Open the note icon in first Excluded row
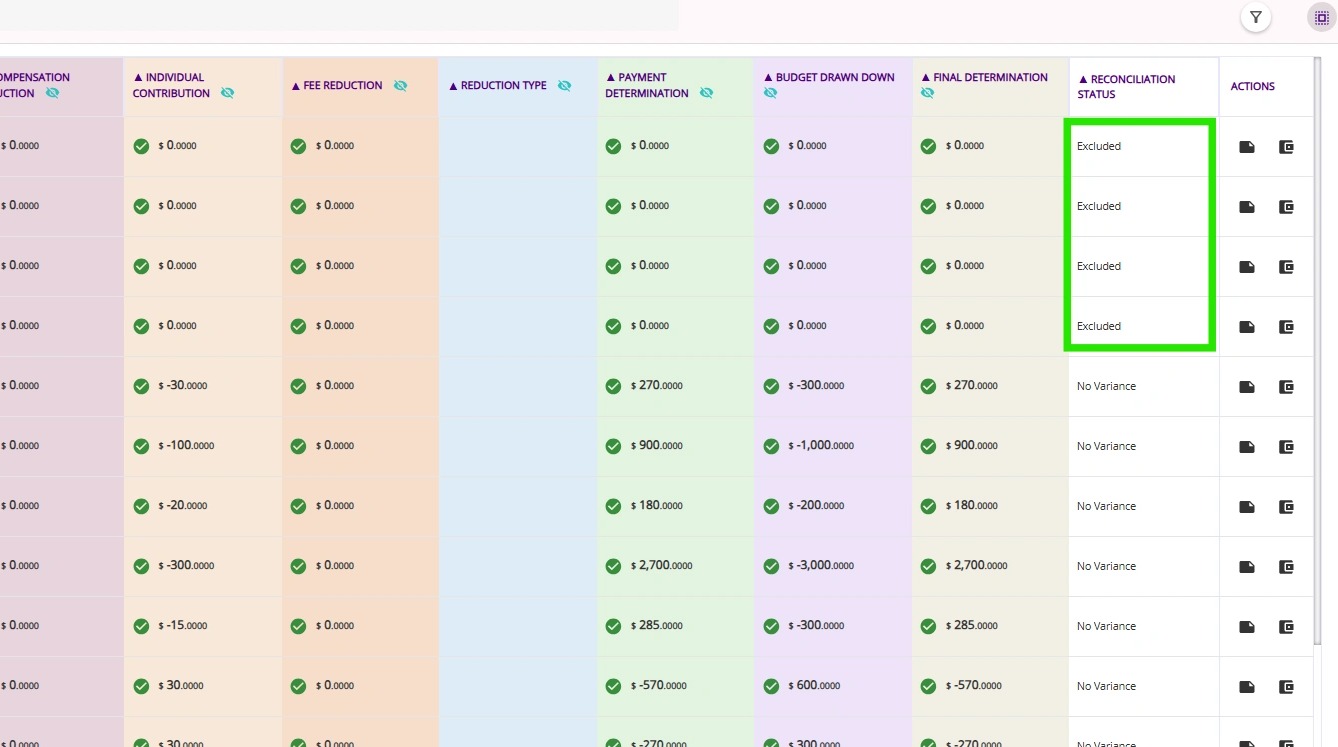1338x747 pixels. pyautogui.click(x=1247, y=147)
